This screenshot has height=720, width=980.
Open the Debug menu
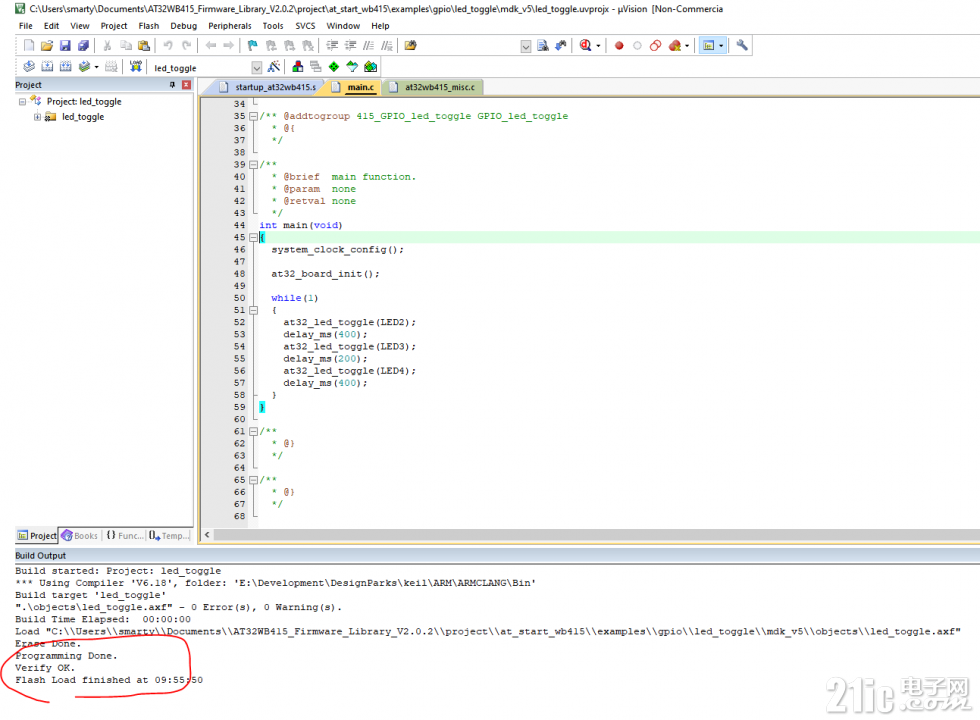(x=183, y=26)
